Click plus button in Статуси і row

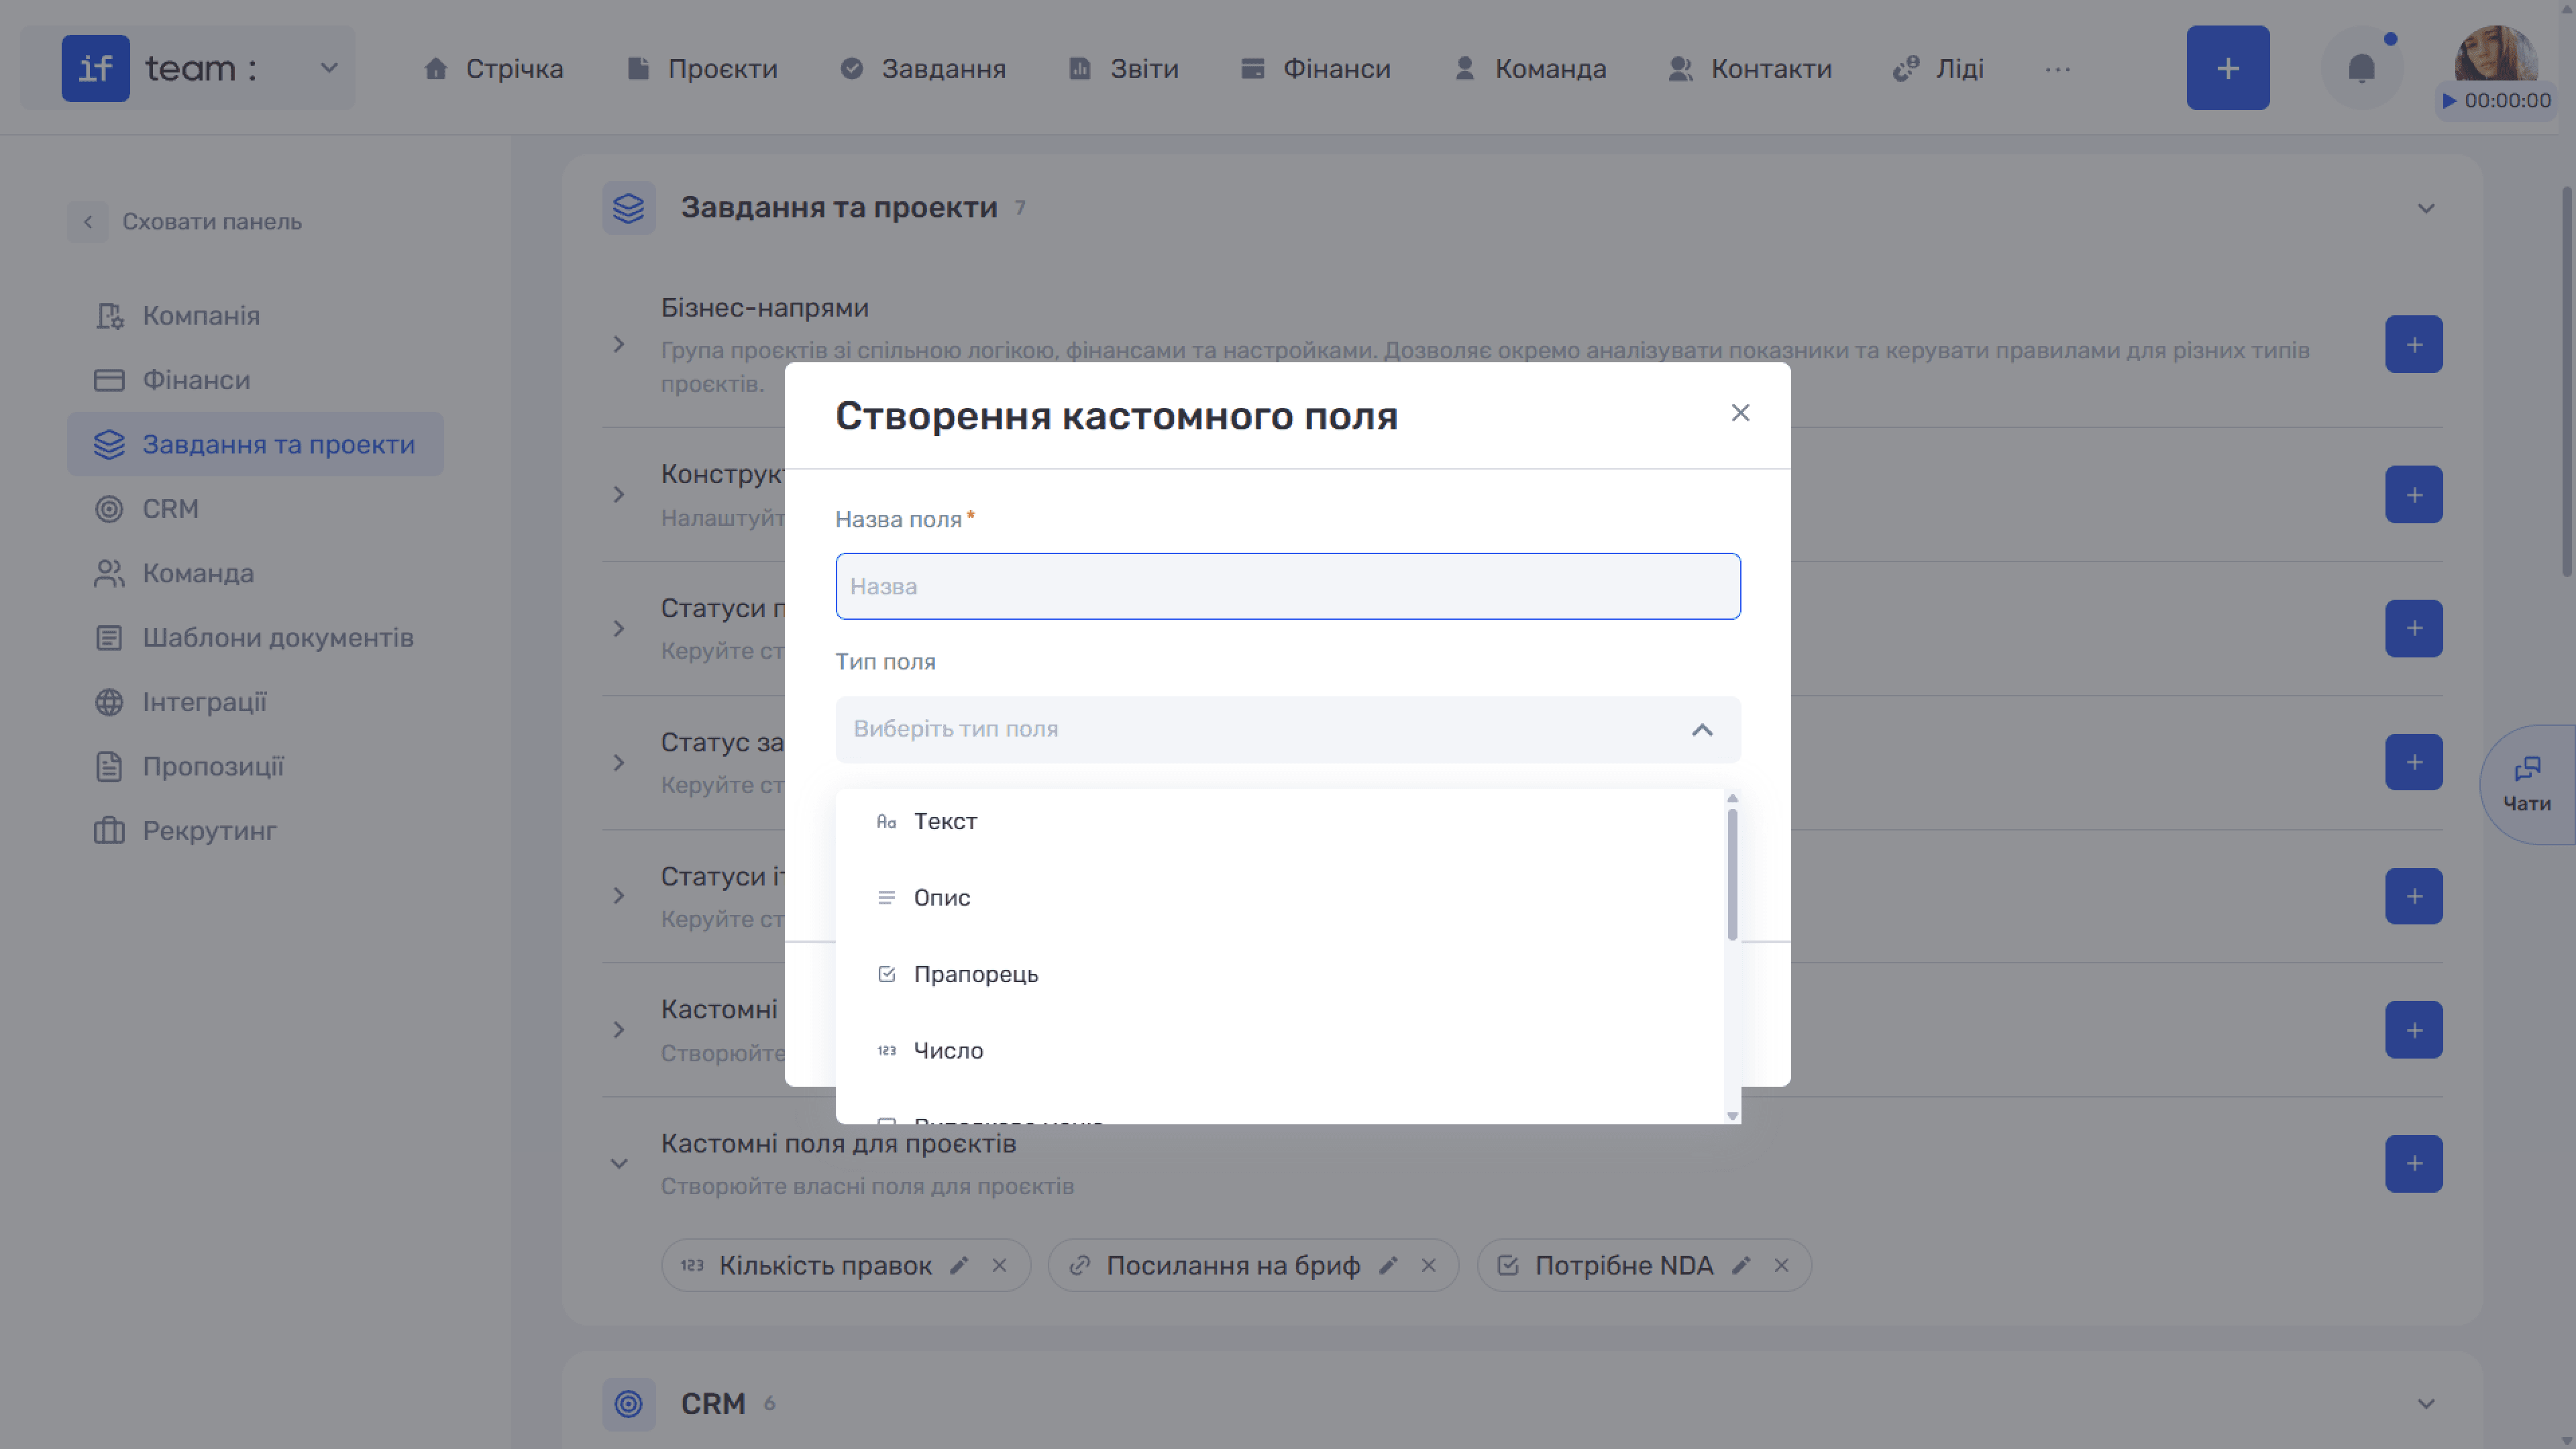click(2414, 896)
